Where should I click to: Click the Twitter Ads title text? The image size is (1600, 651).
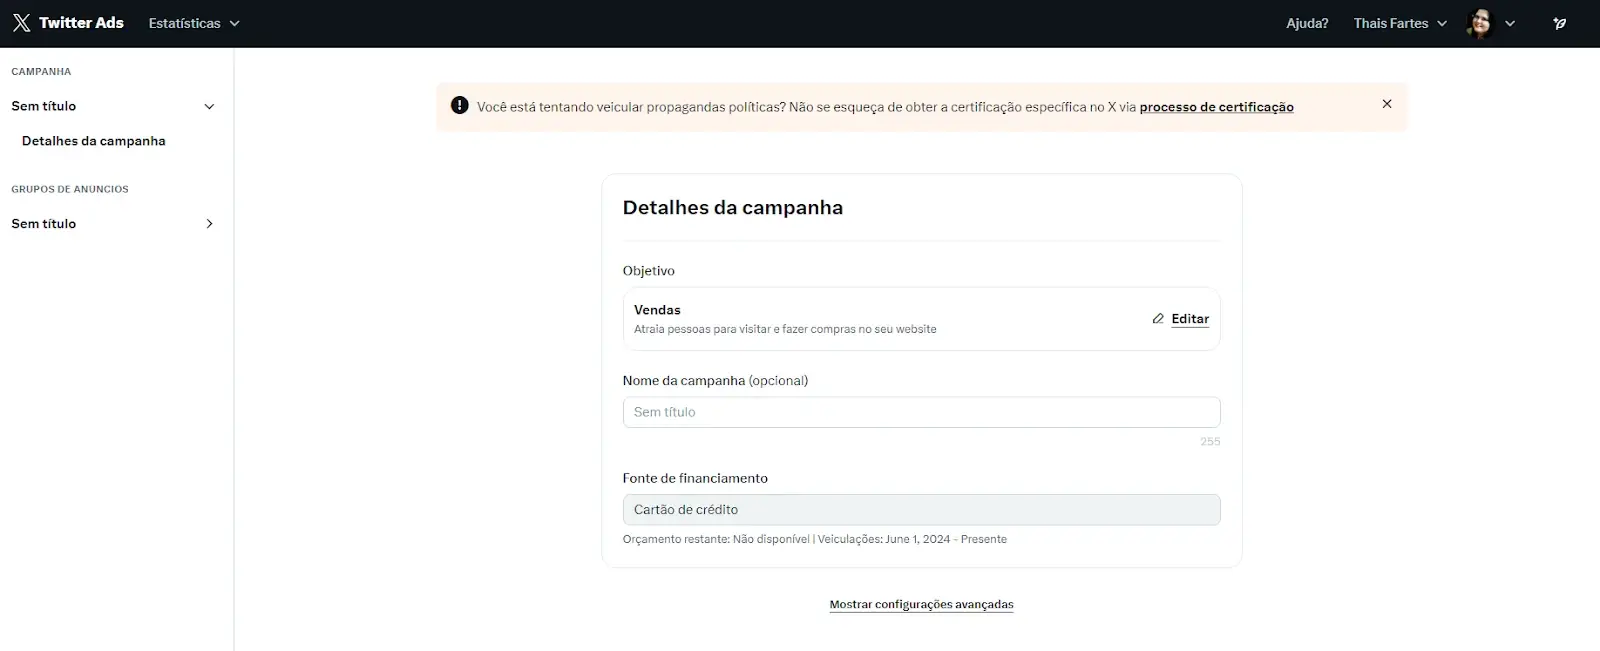click(81, 23)
